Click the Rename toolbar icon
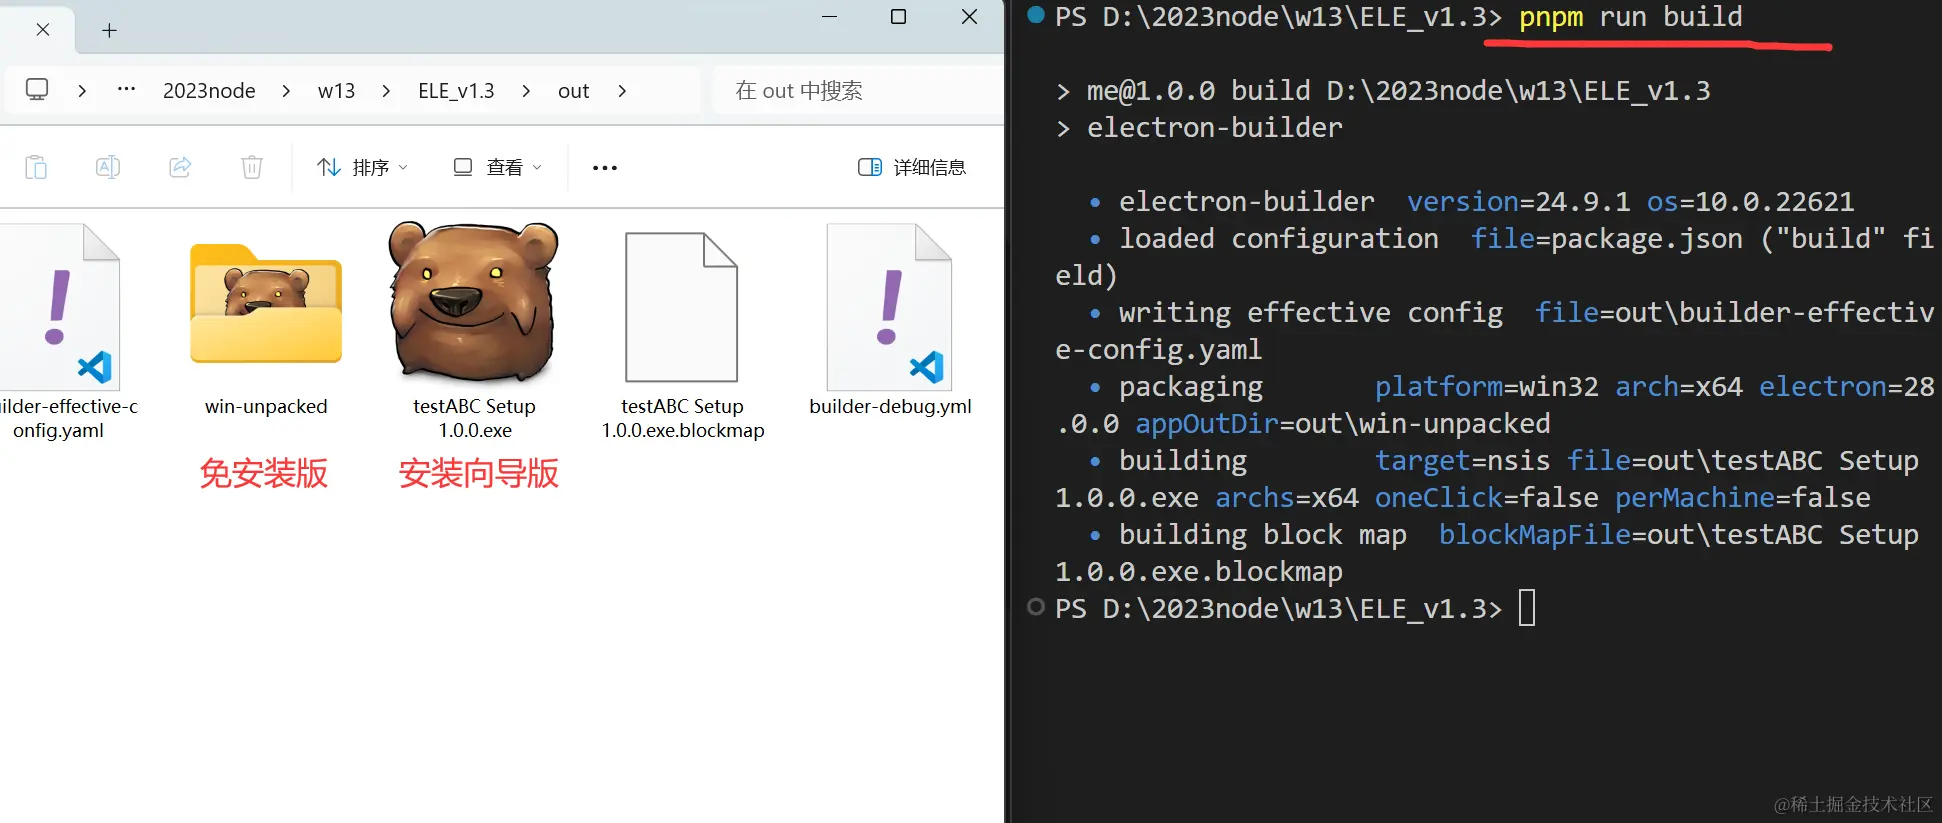1942x823 pixels. pos(108,167)
